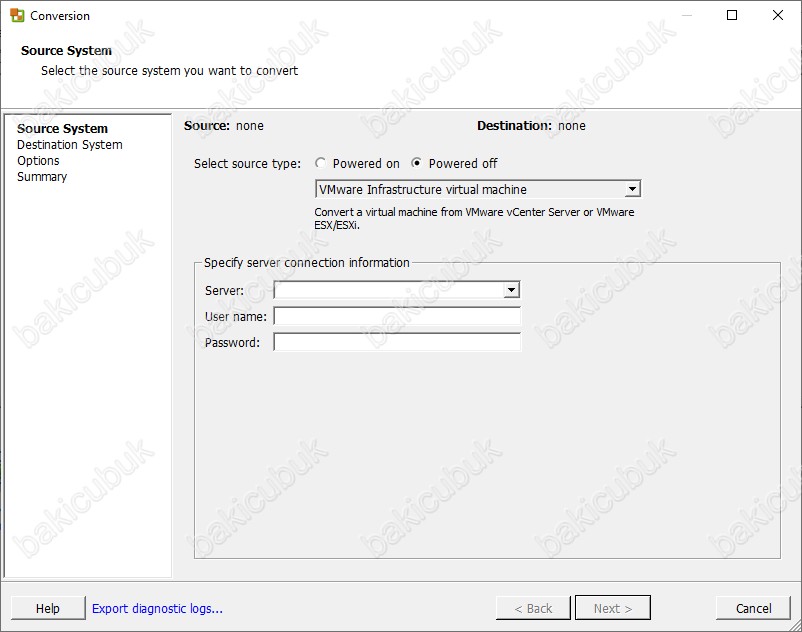
Task: Maximize the Conversion window
Action: pos(732,15)
